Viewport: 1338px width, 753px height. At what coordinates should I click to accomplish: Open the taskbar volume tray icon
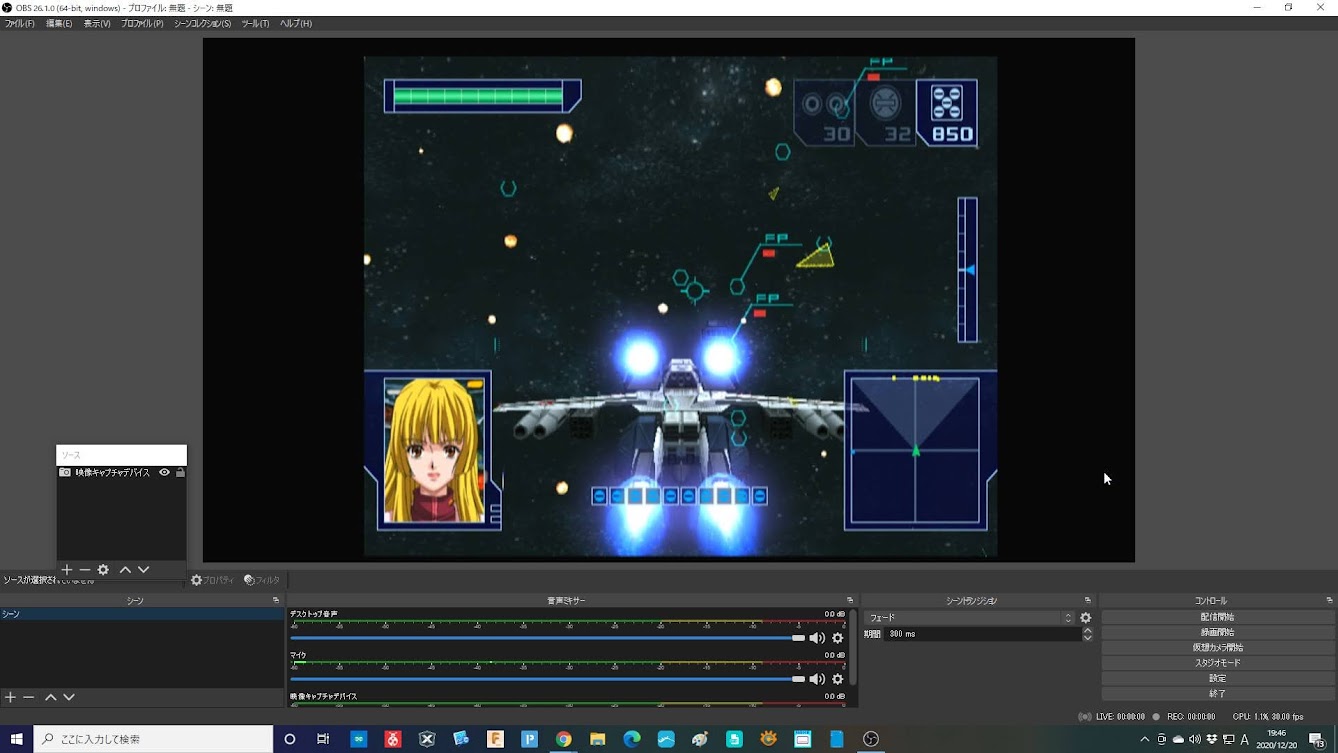[1195, 739]
